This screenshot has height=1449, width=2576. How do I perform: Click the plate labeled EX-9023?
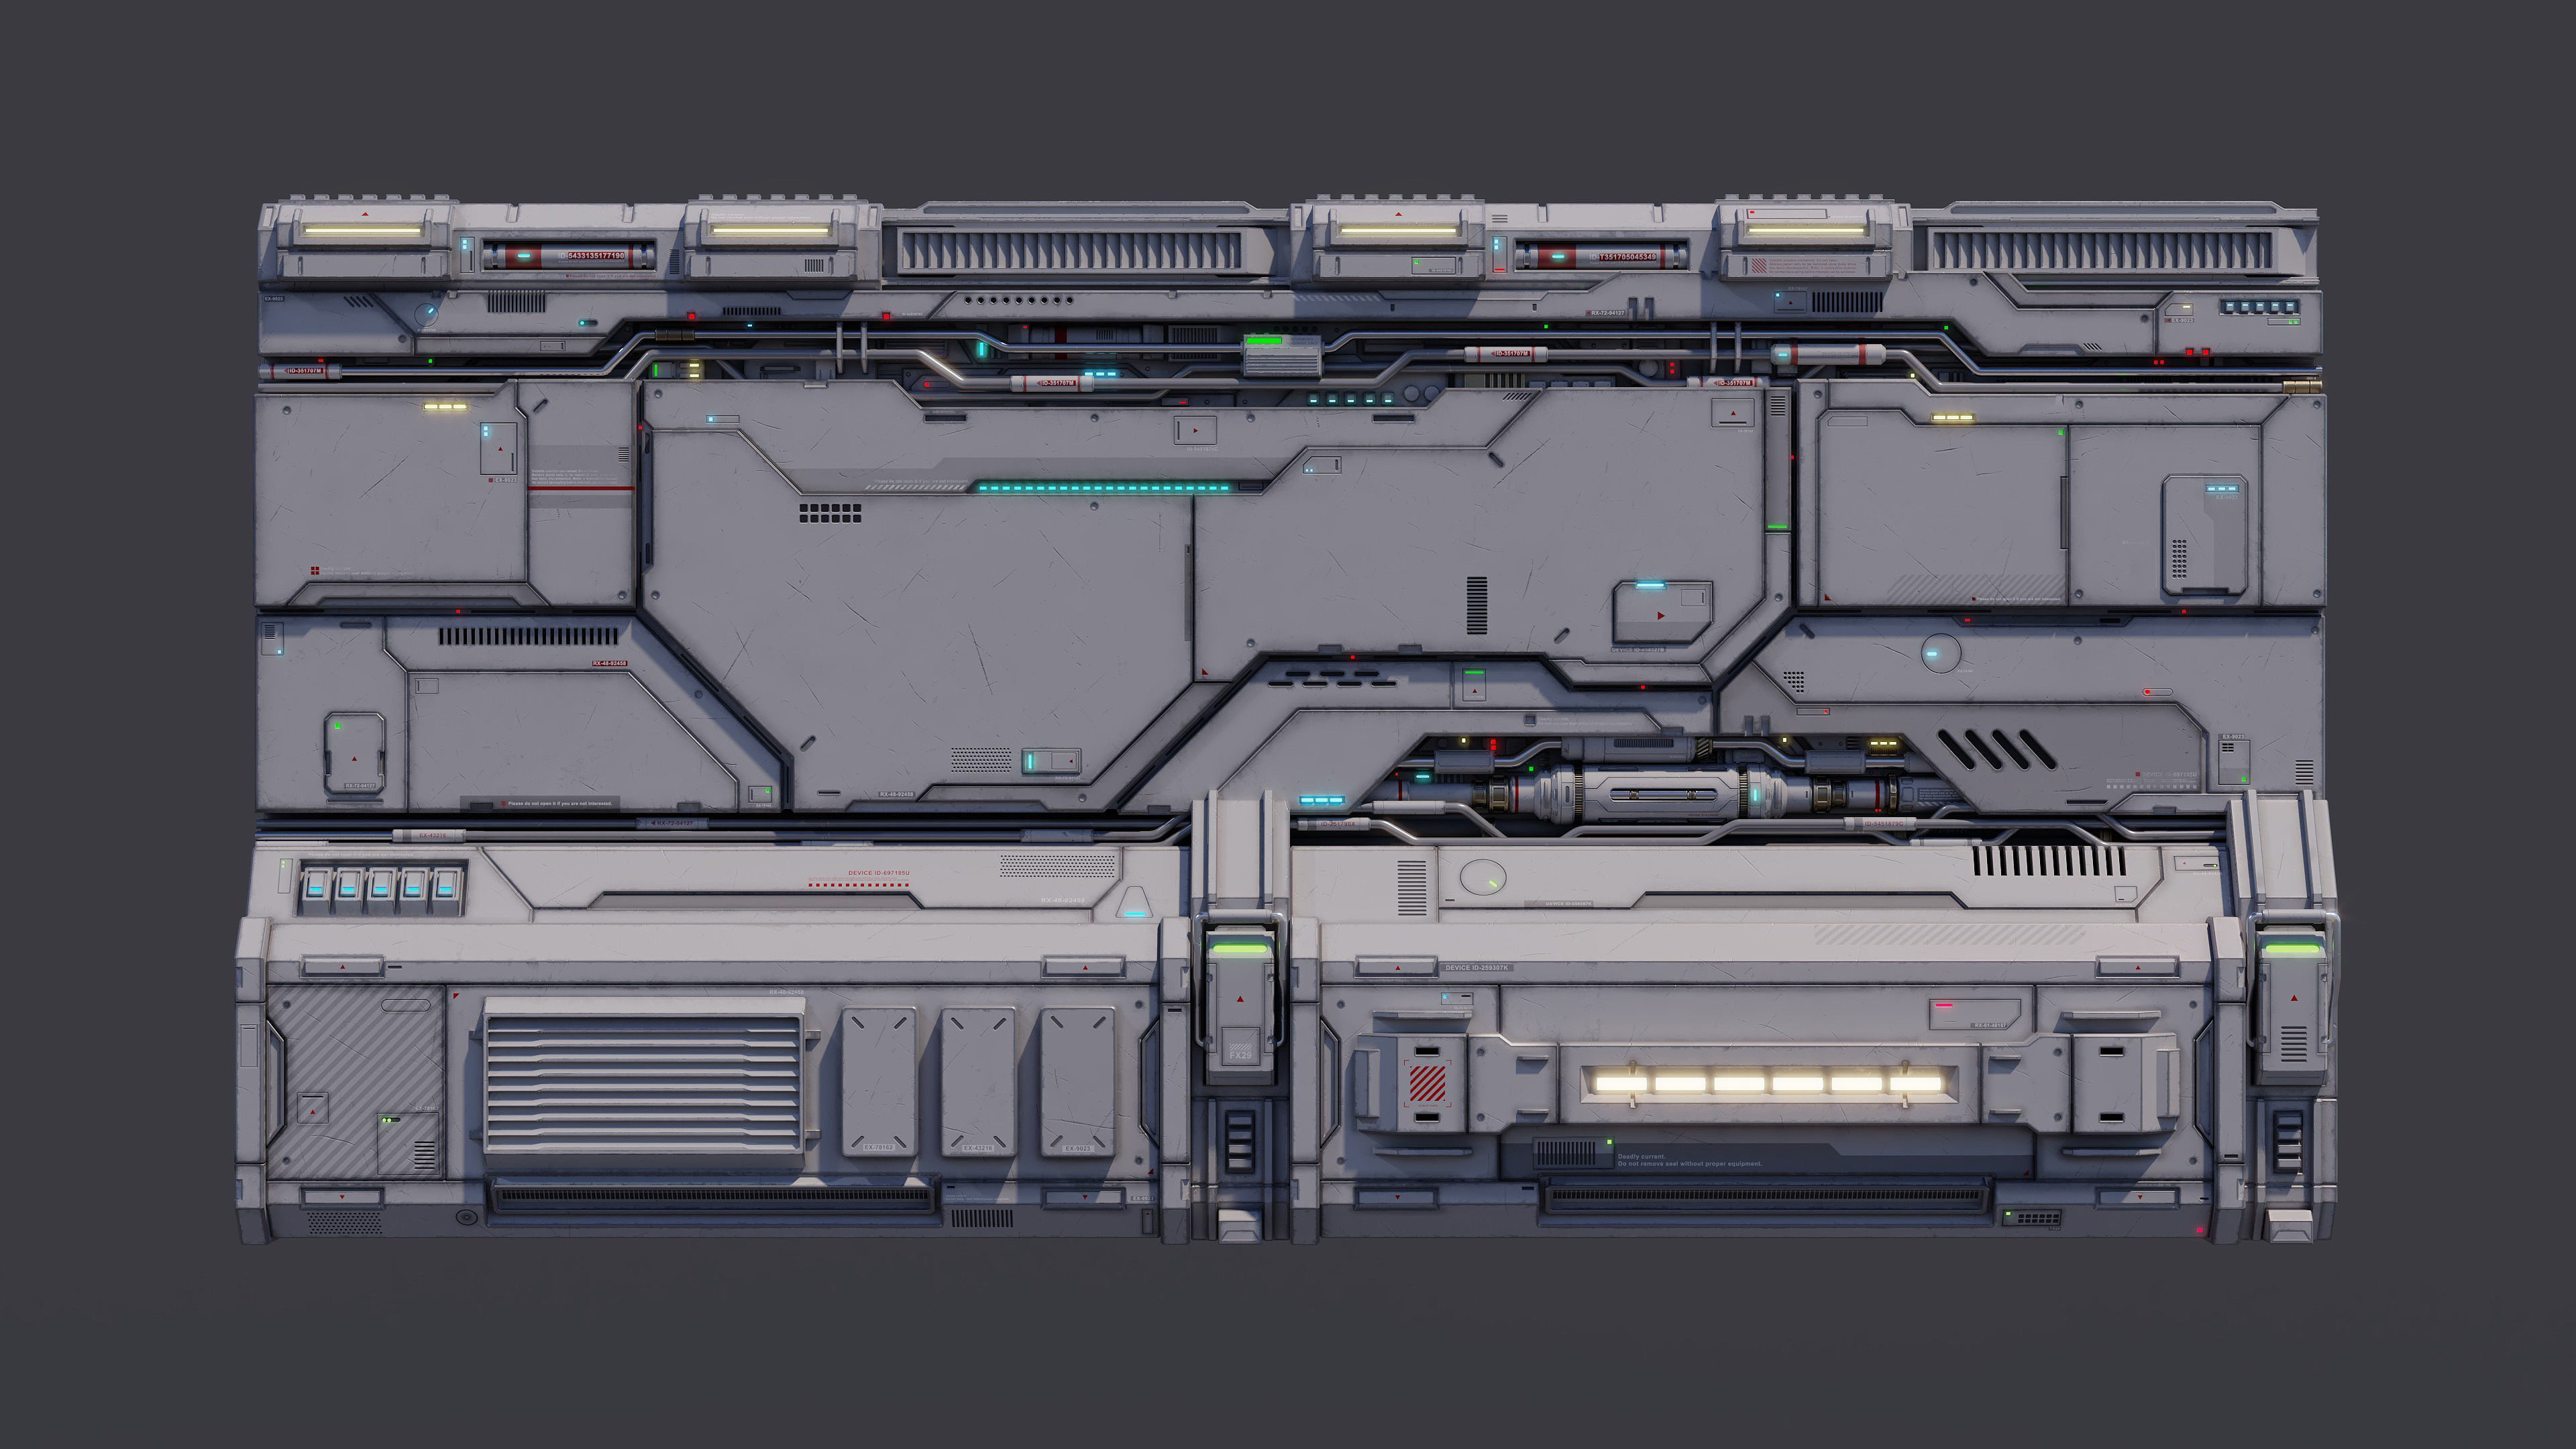tap(1077, 1082)
